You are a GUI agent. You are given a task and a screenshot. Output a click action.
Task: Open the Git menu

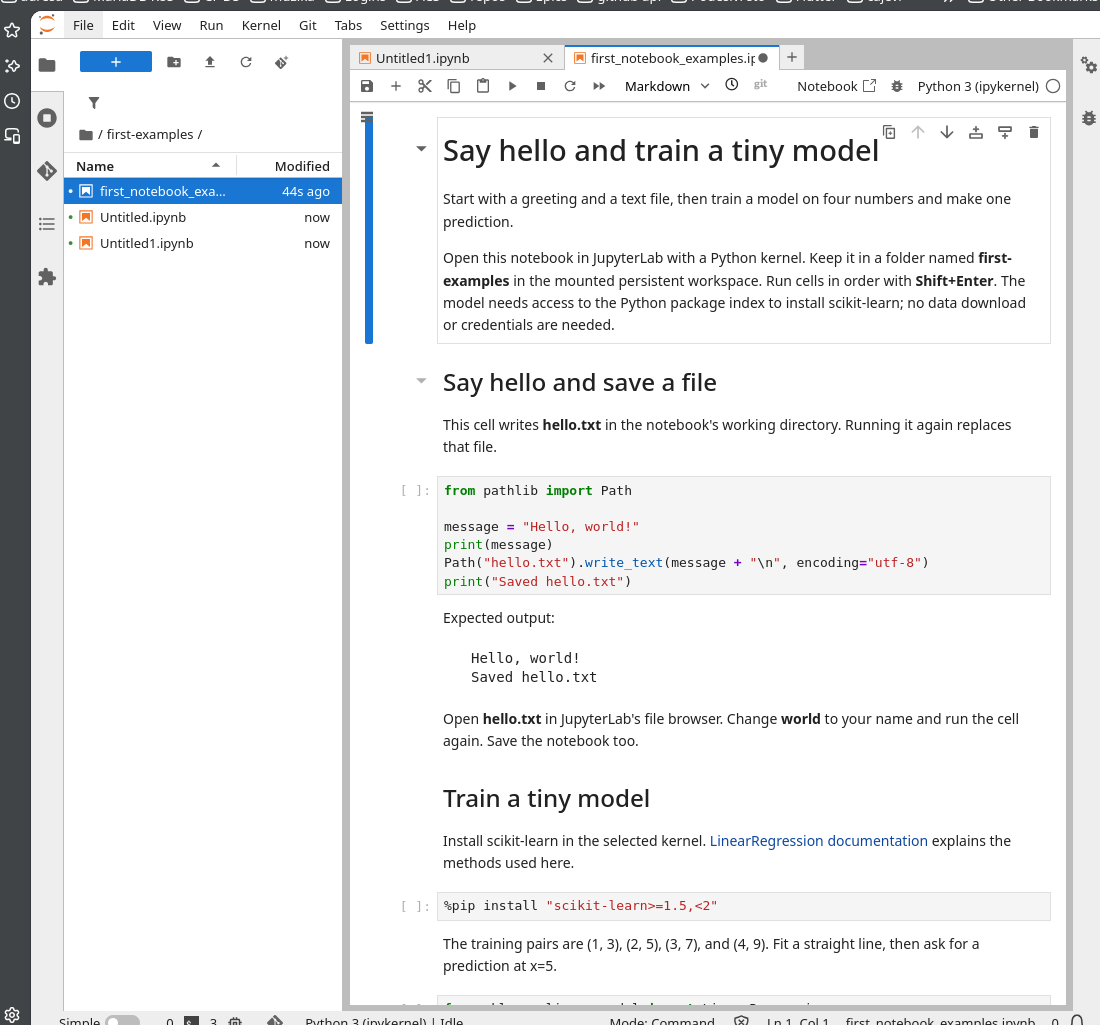[307, 25]
